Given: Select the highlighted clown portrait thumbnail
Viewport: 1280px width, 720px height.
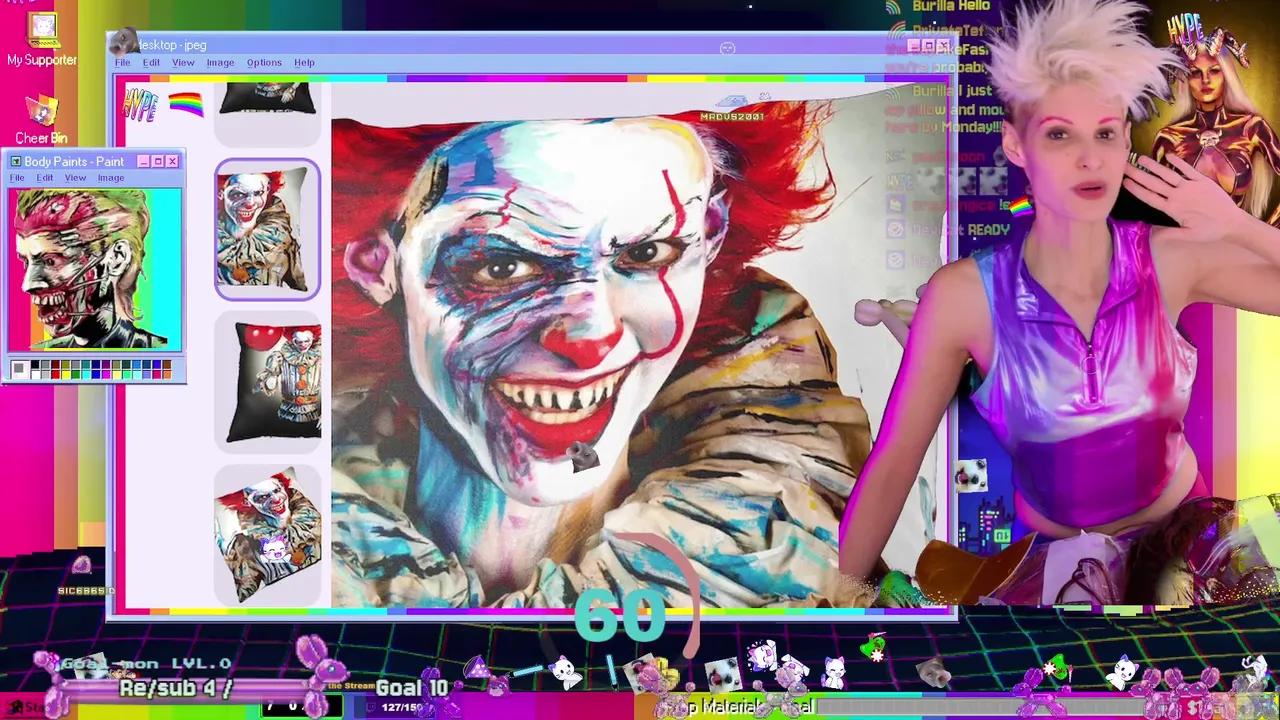Looking at the screenshot, I should click(x=267, y=230).
